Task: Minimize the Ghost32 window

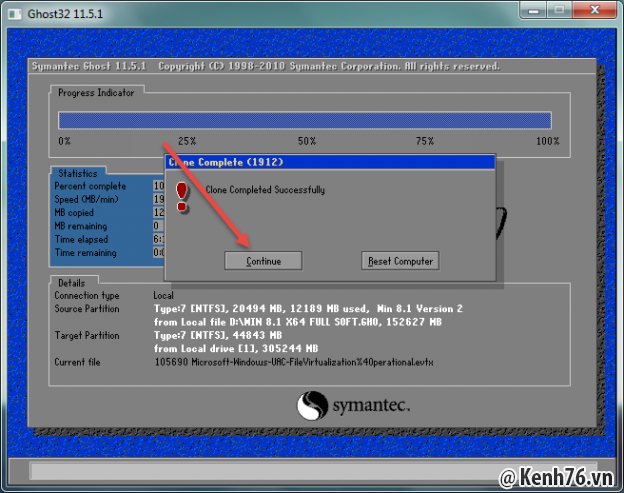Action: [533, 10]
